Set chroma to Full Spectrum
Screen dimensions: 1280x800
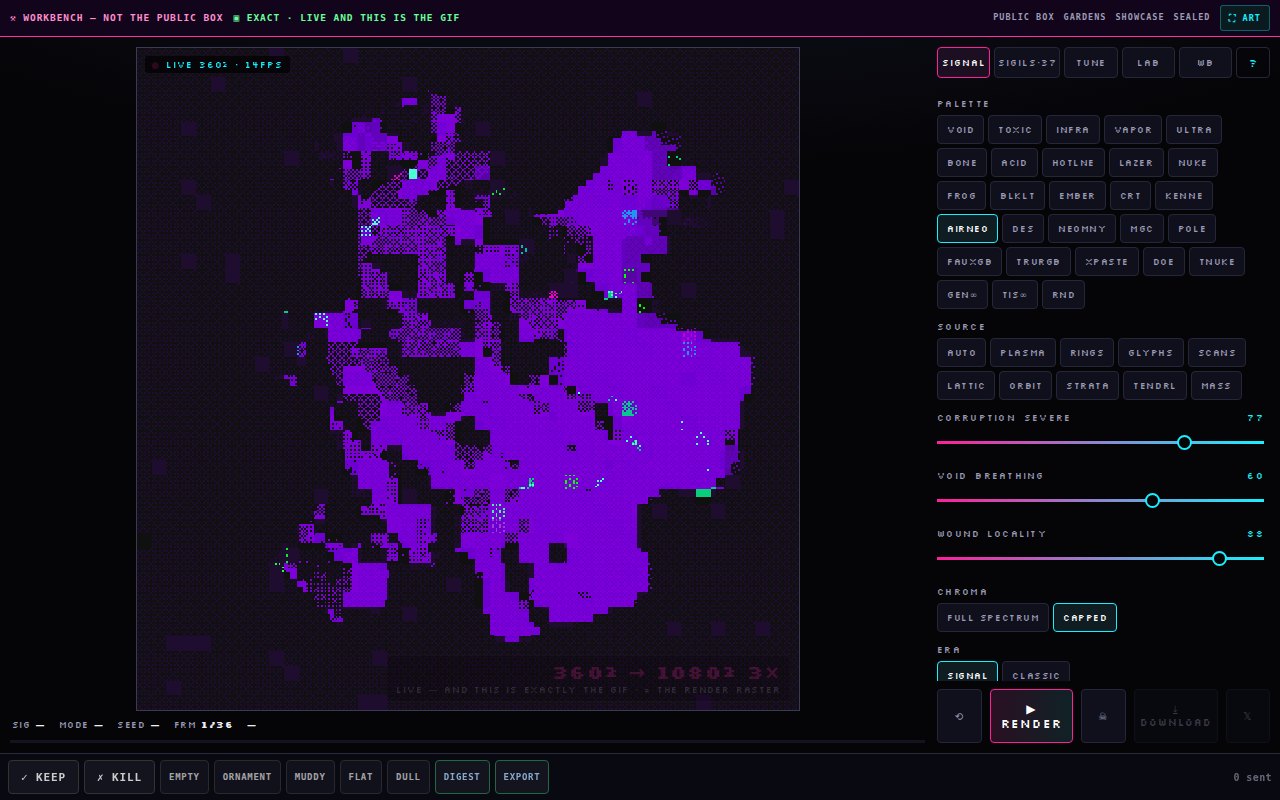(993, 618)
